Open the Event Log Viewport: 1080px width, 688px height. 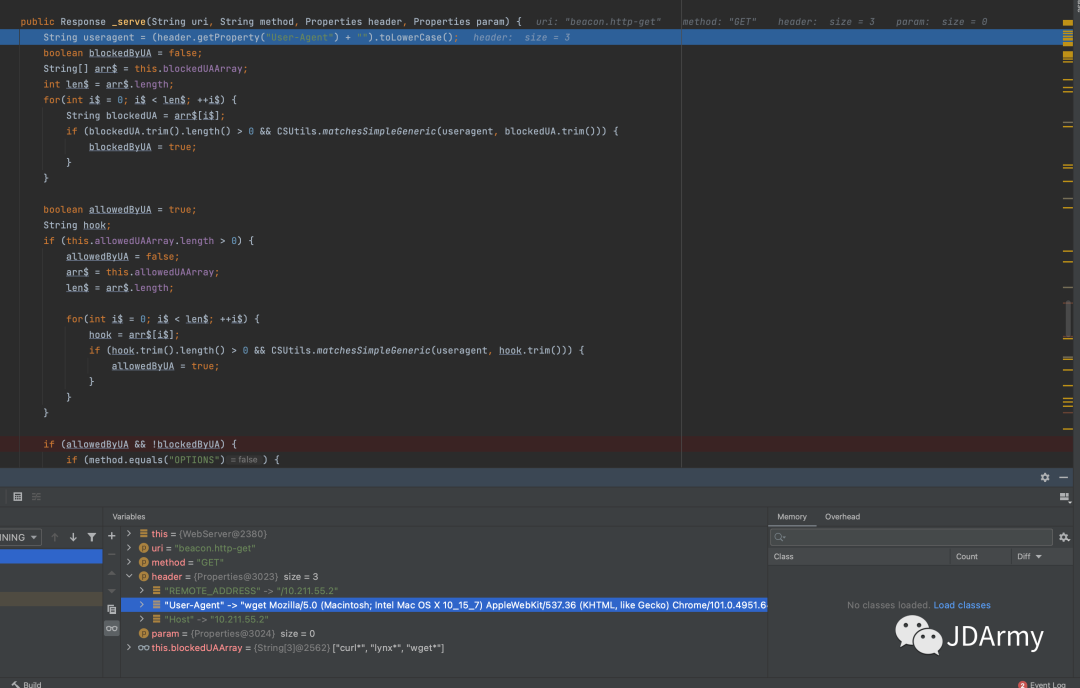pyautogui.click(x=1041, y=685)
